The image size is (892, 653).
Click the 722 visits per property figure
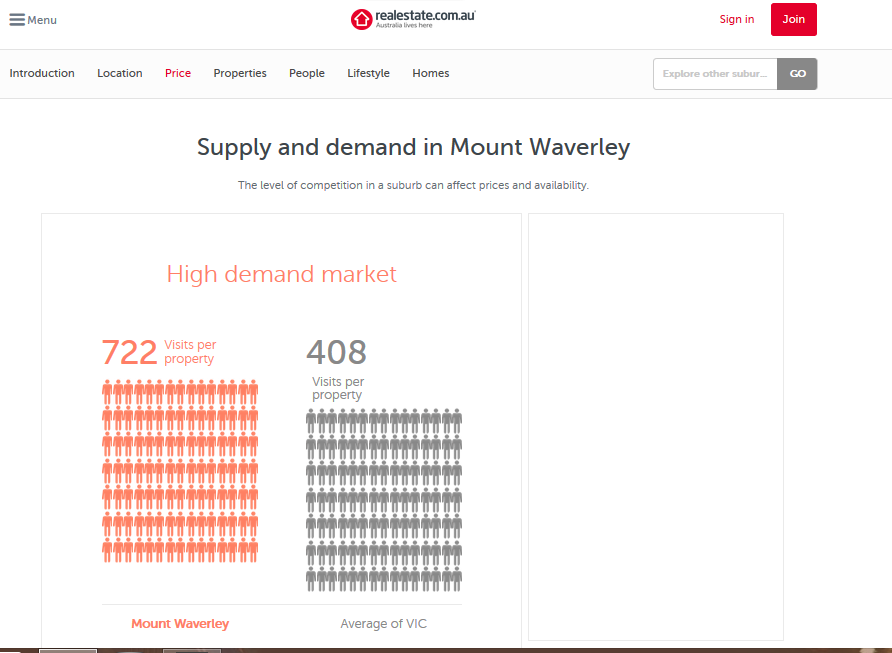coord(129,352)
